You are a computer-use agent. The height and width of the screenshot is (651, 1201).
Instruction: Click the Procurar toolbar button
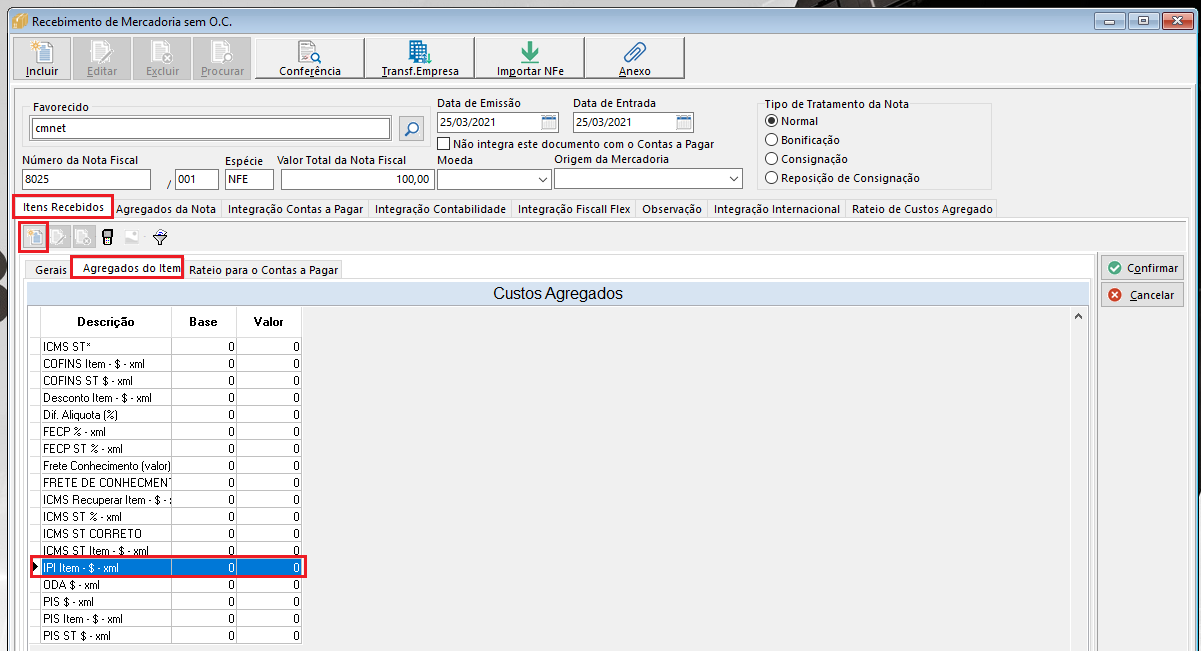(x=222, y=58)
